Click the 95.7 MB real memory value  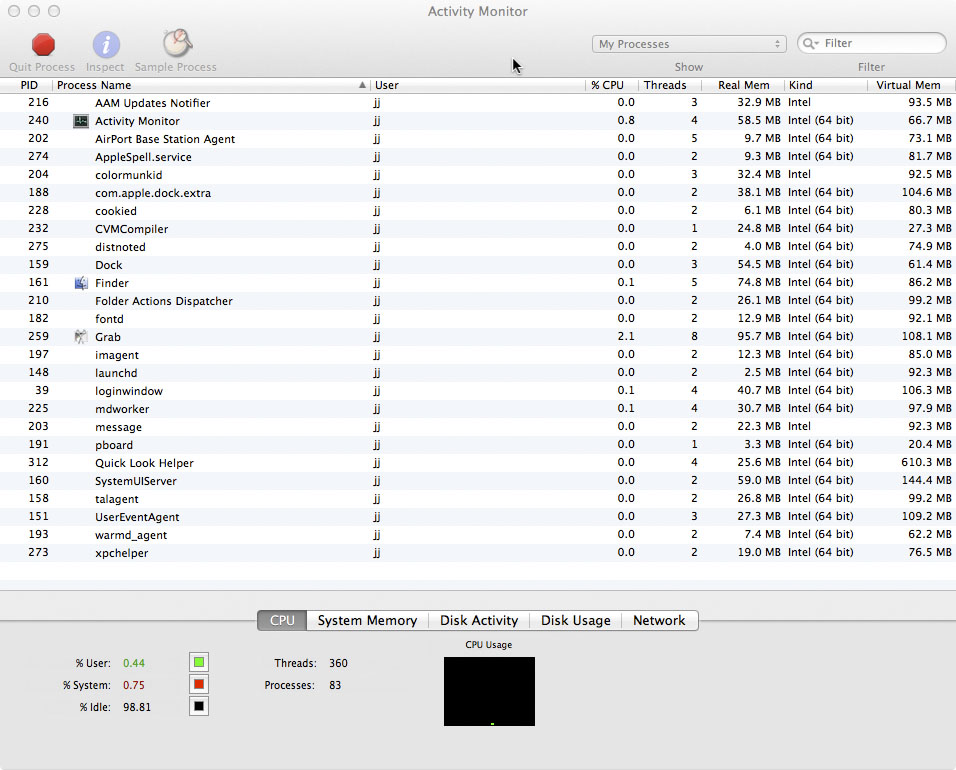click(x=758, y=336)
